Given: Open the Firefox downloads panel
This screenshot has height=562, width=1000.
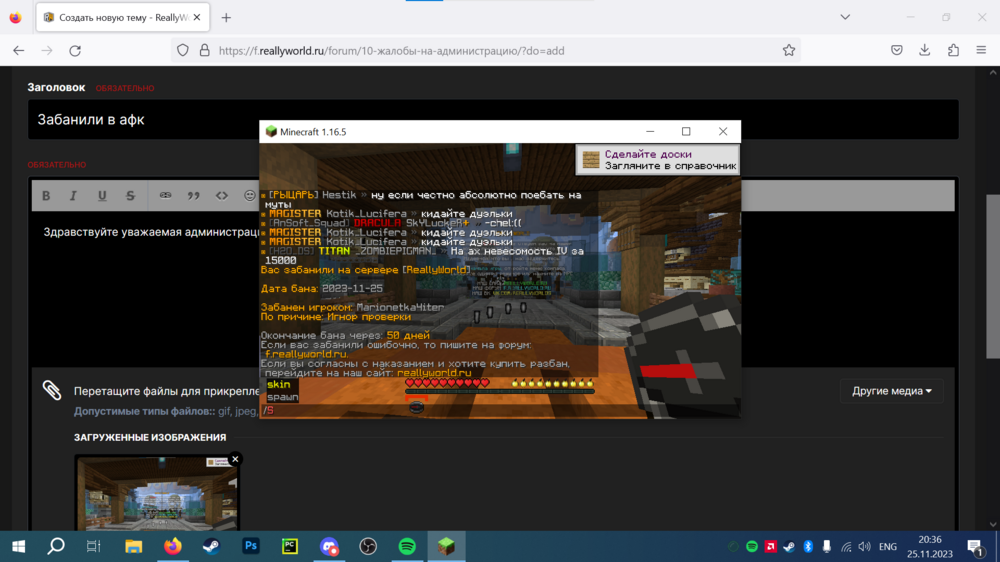Looking at the screenshot, I should pos(925,50).
